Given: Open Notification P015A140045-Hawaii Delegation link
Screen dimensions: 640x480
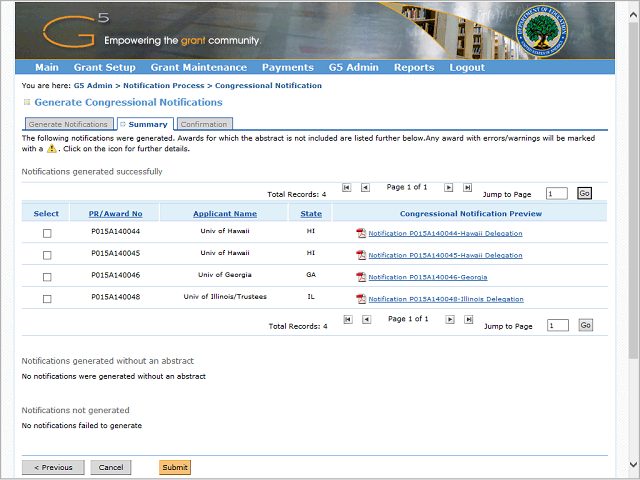Looking at the screenshot, I should click(x=445, y=256).
